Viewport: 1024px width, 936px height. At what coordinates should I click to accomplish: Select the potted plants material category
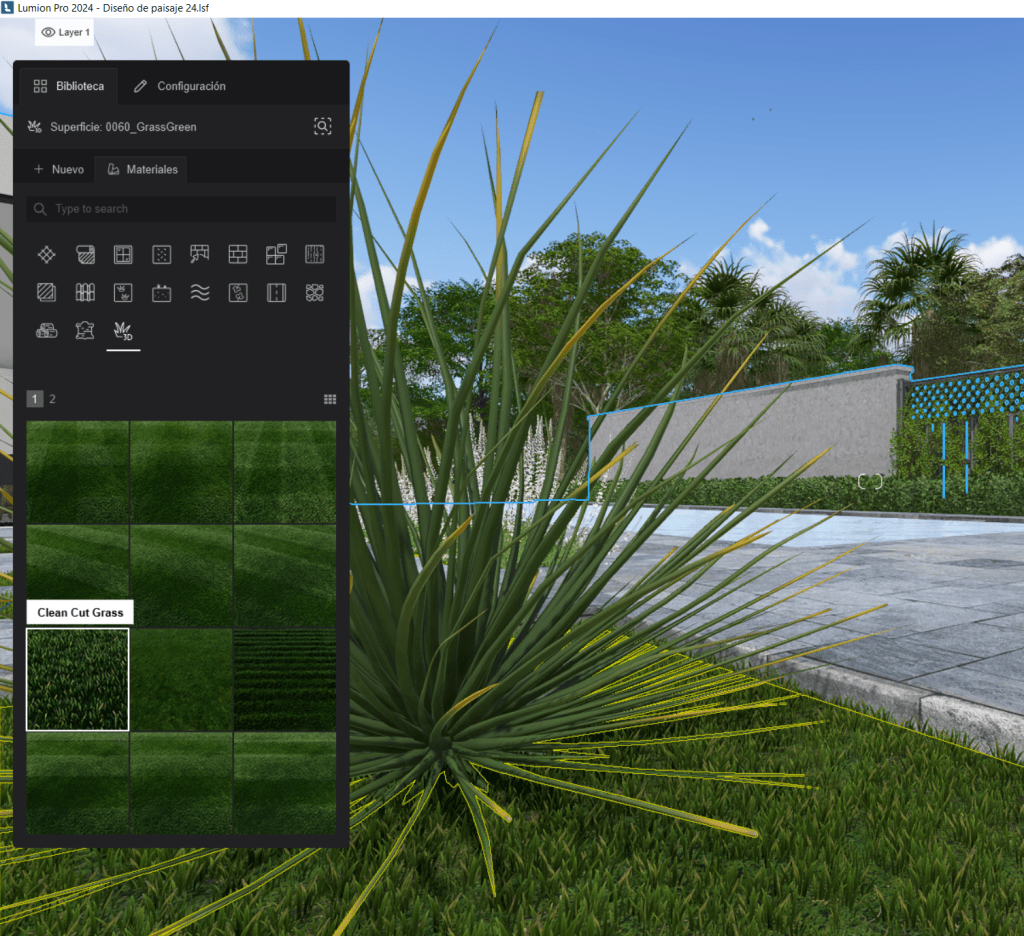123,292
